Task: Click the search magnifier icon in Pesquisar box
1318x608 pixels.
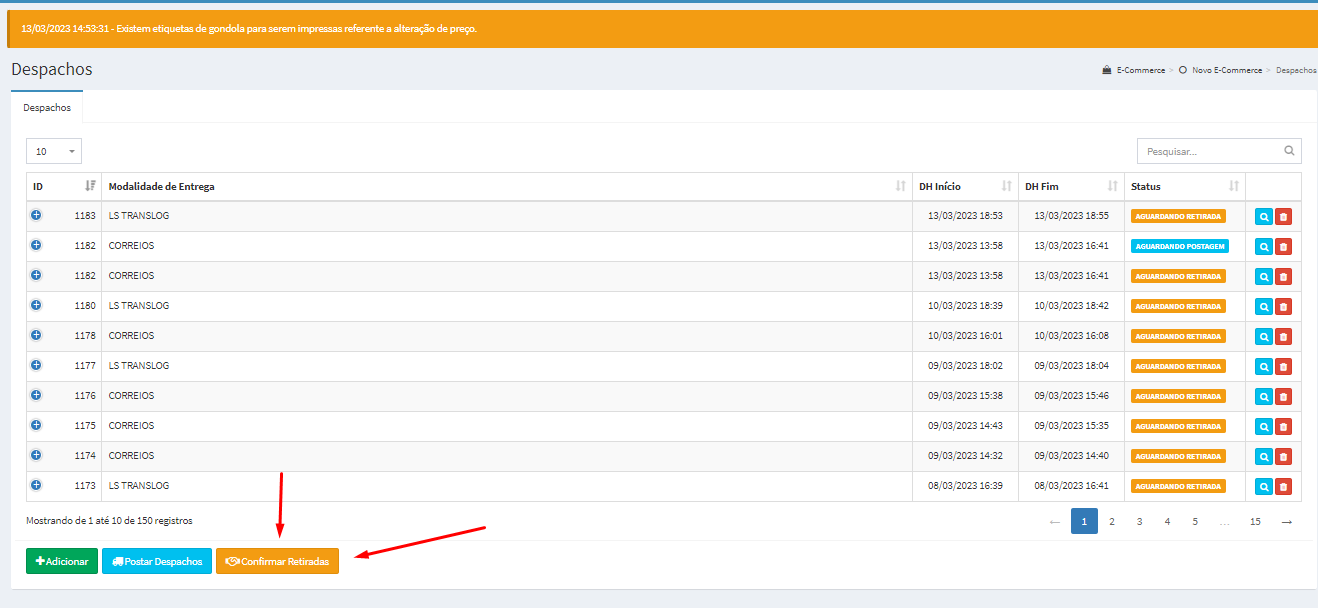Action: 1290,152
